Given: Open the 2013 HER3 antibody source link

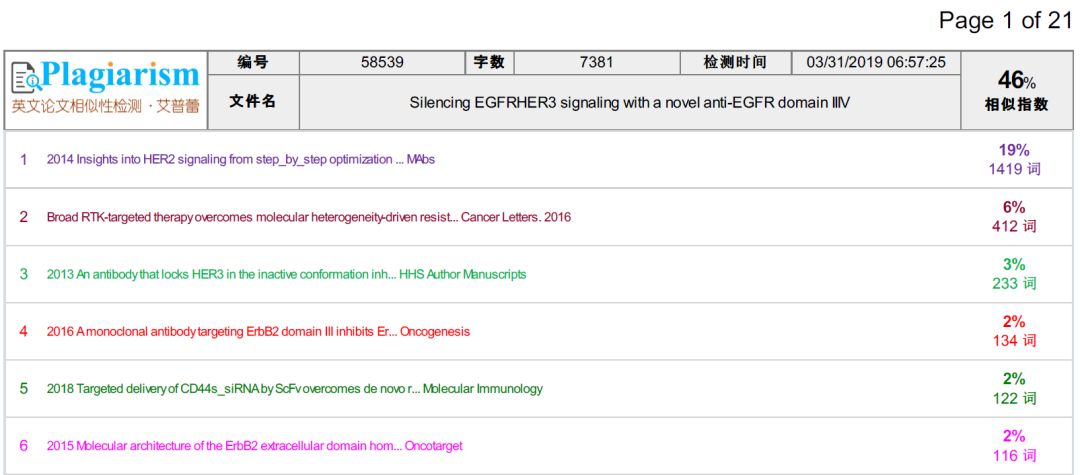Looking at the screenshot, I should [286, 274].
